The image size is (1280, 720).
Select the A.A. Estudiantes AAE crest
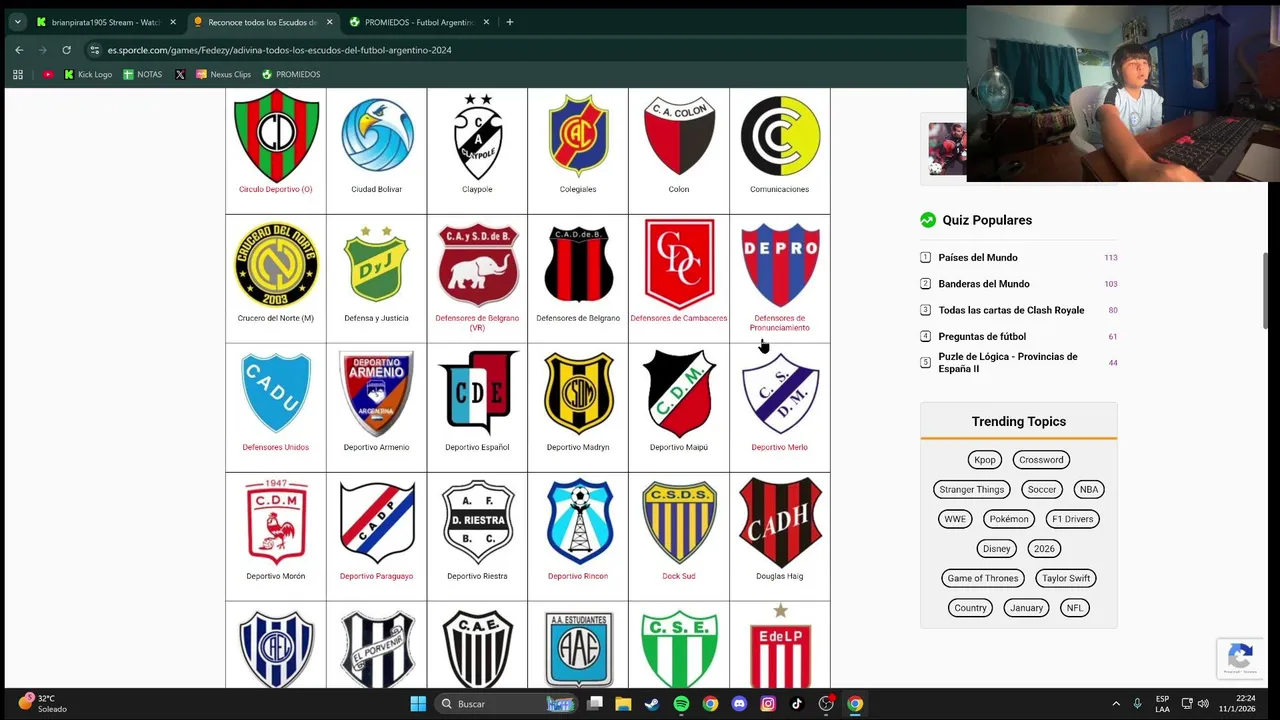click(x=578, y=648)
